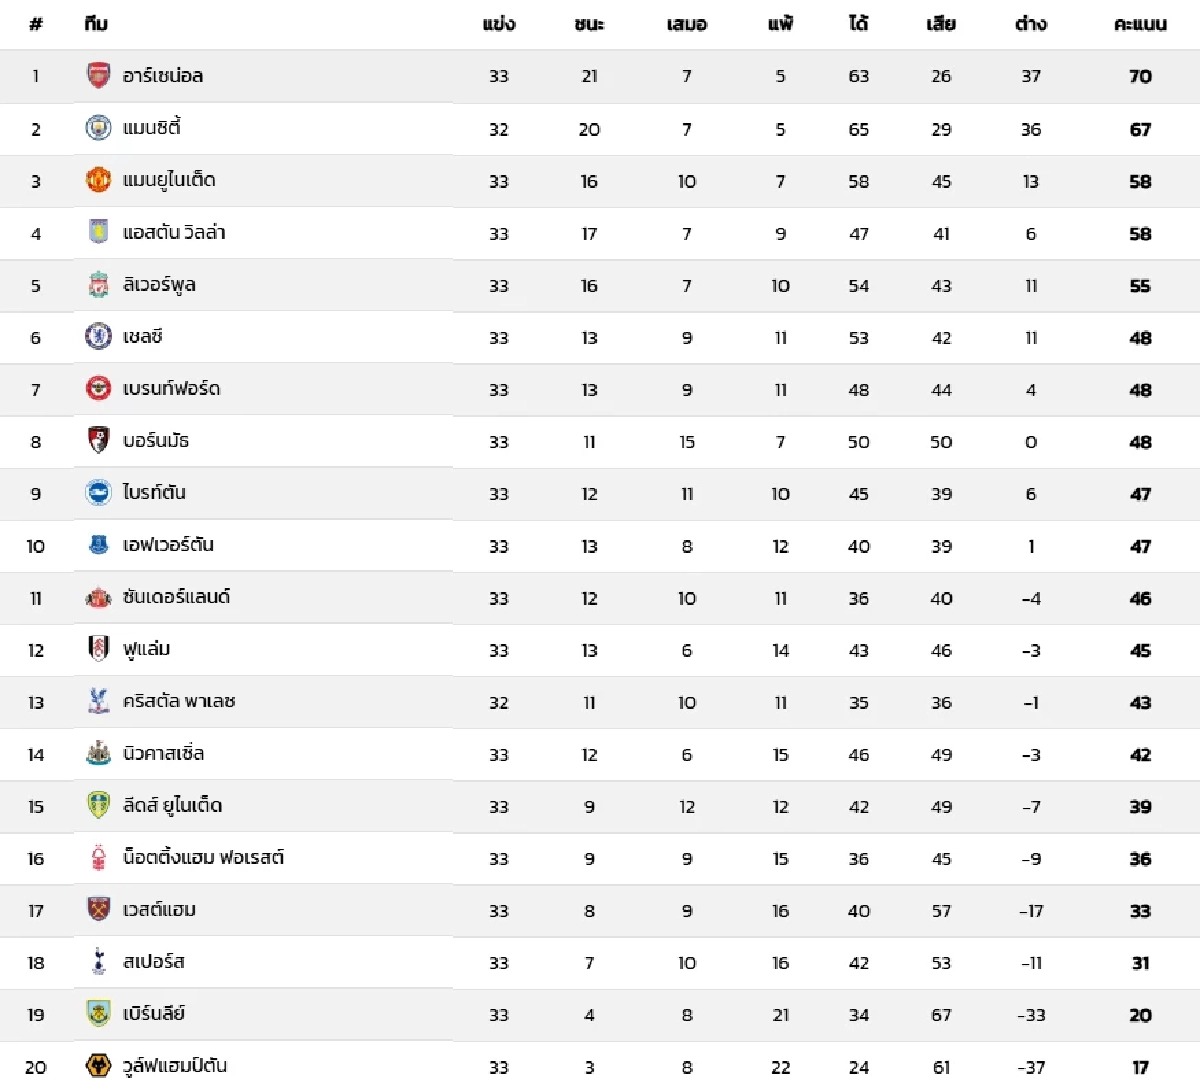Click the Manchester City crest icon
1200x1090 pixels.
pos(98,128)
